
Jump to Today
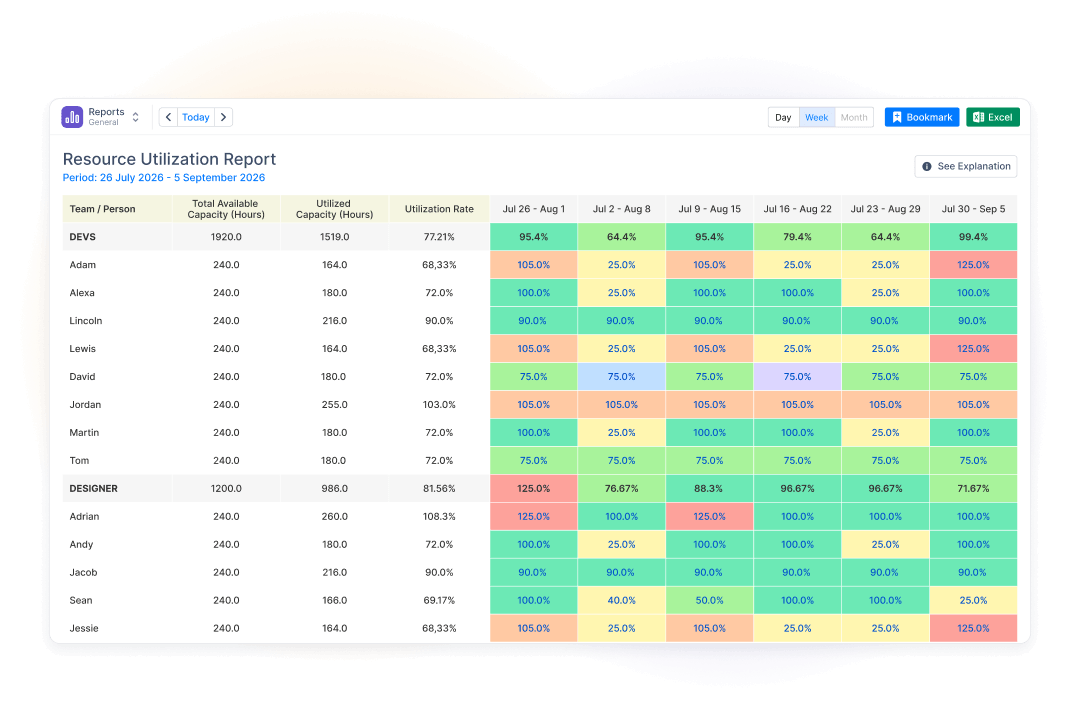tap(195, 117)
